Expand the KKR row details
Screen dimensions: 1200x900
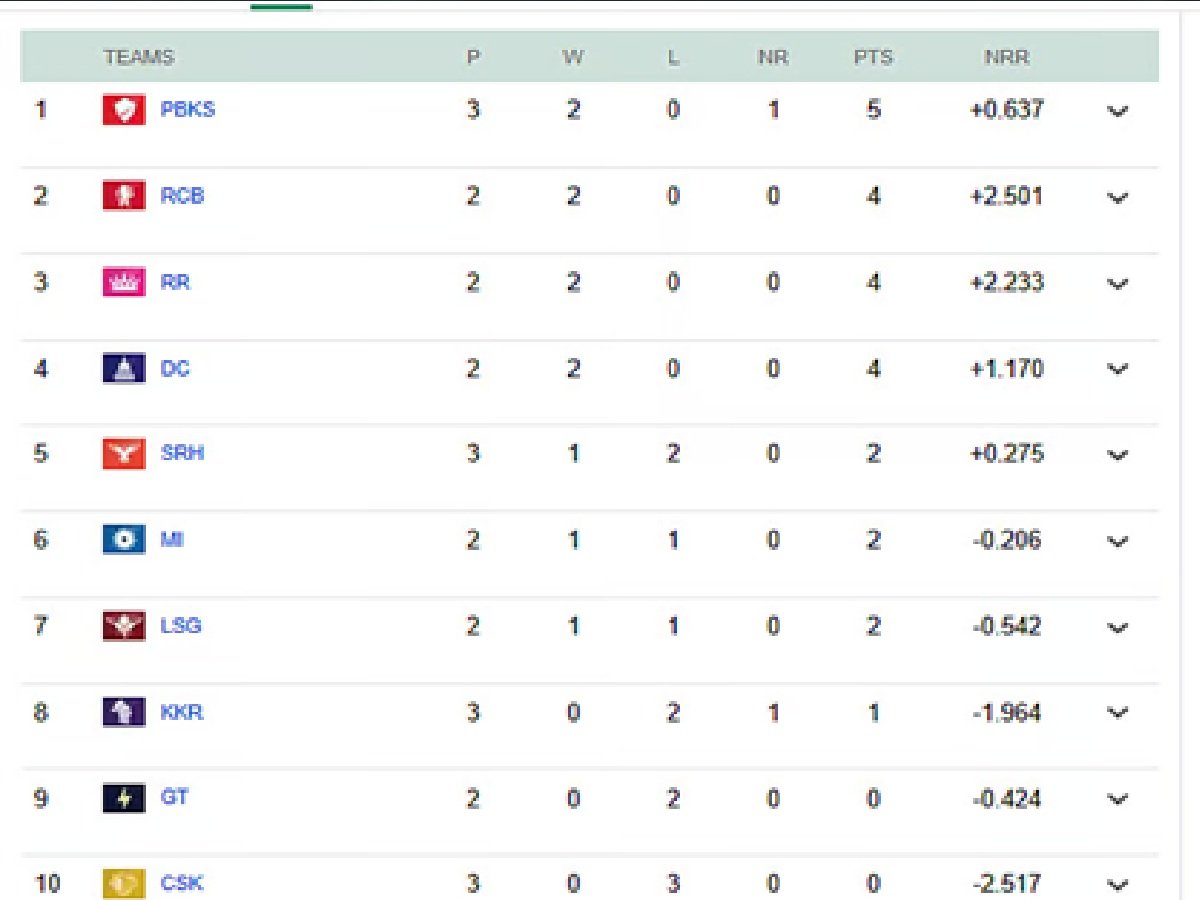click(x=1118, y=713)
